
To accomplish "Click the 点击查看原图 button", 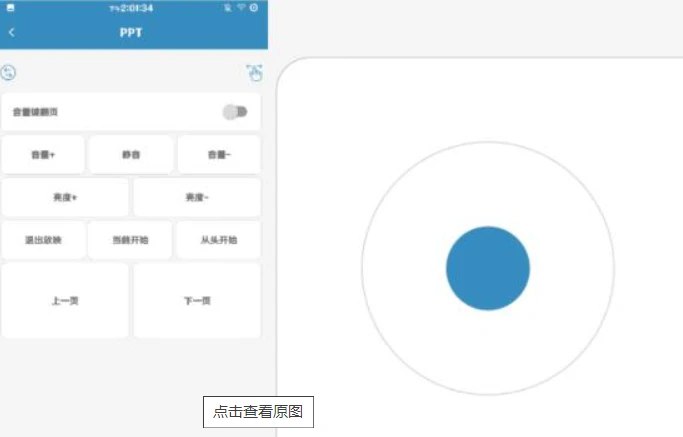I will click(x=258, y=412).
